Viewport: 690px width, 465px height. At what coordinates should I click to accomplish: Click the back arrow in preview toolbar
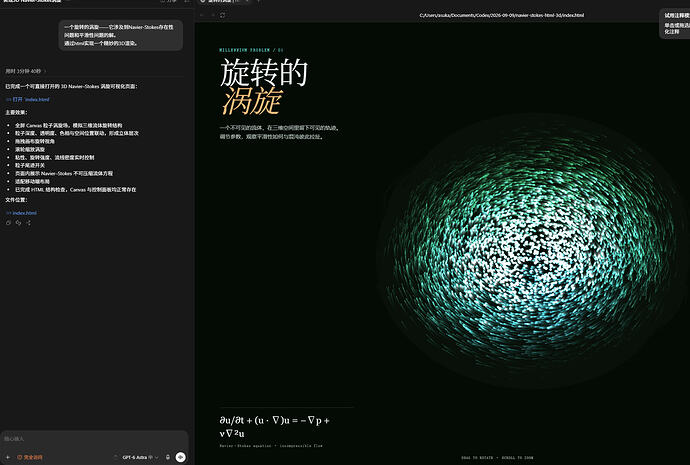tap(202, 15)
